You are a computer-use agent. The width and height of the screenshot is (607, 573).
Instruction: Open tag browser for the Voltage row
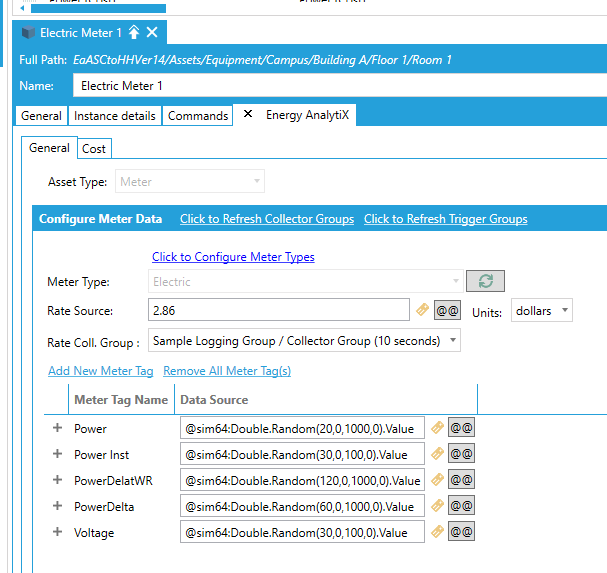(x=436, y=532)
